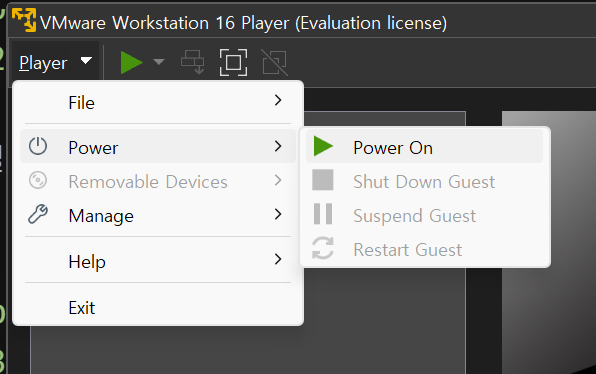Screen dimensions: 596x374
Task: Click the VMware Workstation logo icon
Action: (24, 20)
